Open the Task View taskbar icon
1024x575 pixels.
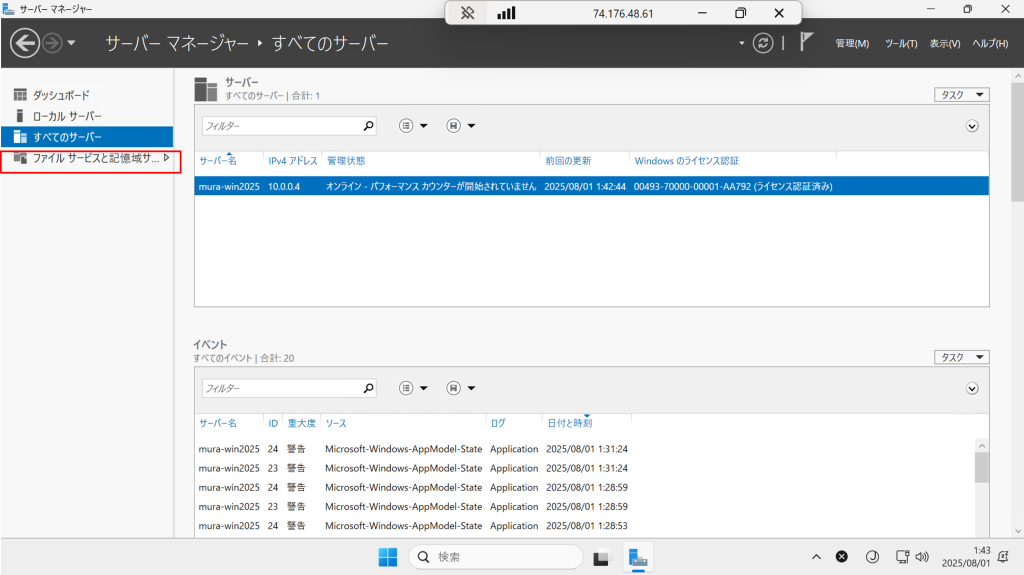601,557
